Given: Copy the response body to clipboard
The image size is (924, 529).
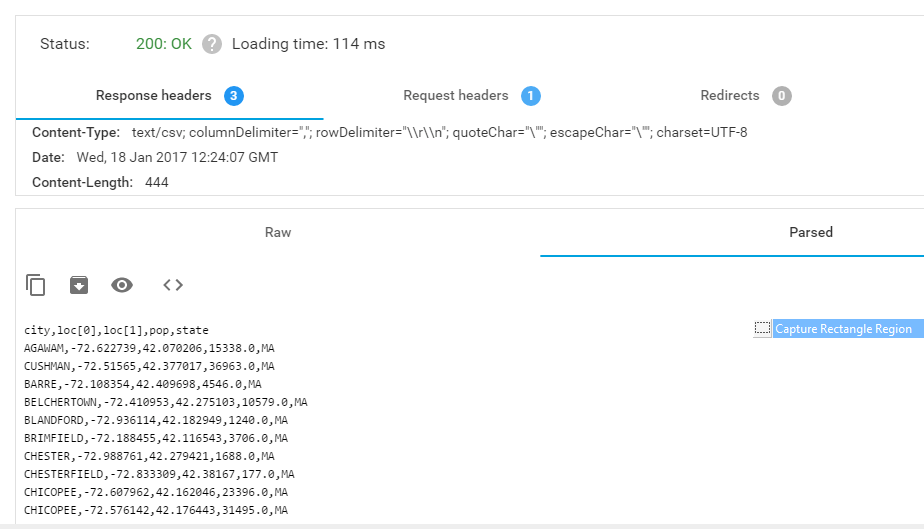Looking at the screenshot, I should (36, 285).
